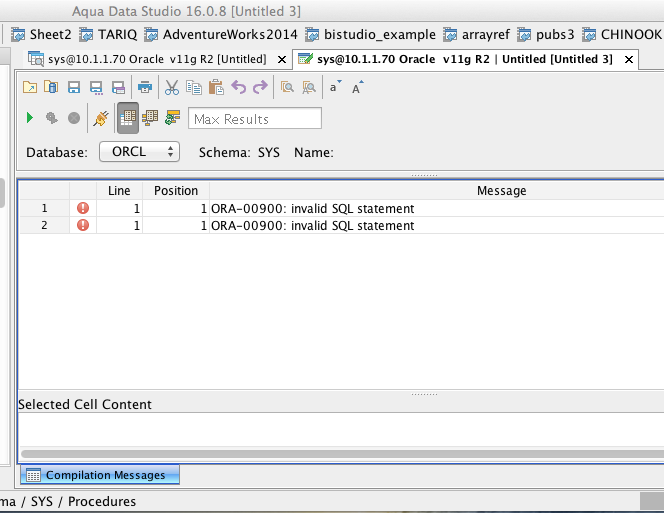Open the CHINOOK window tab
Image resolution: width=664 pixels, height=513 pixels.
[622, 34]
